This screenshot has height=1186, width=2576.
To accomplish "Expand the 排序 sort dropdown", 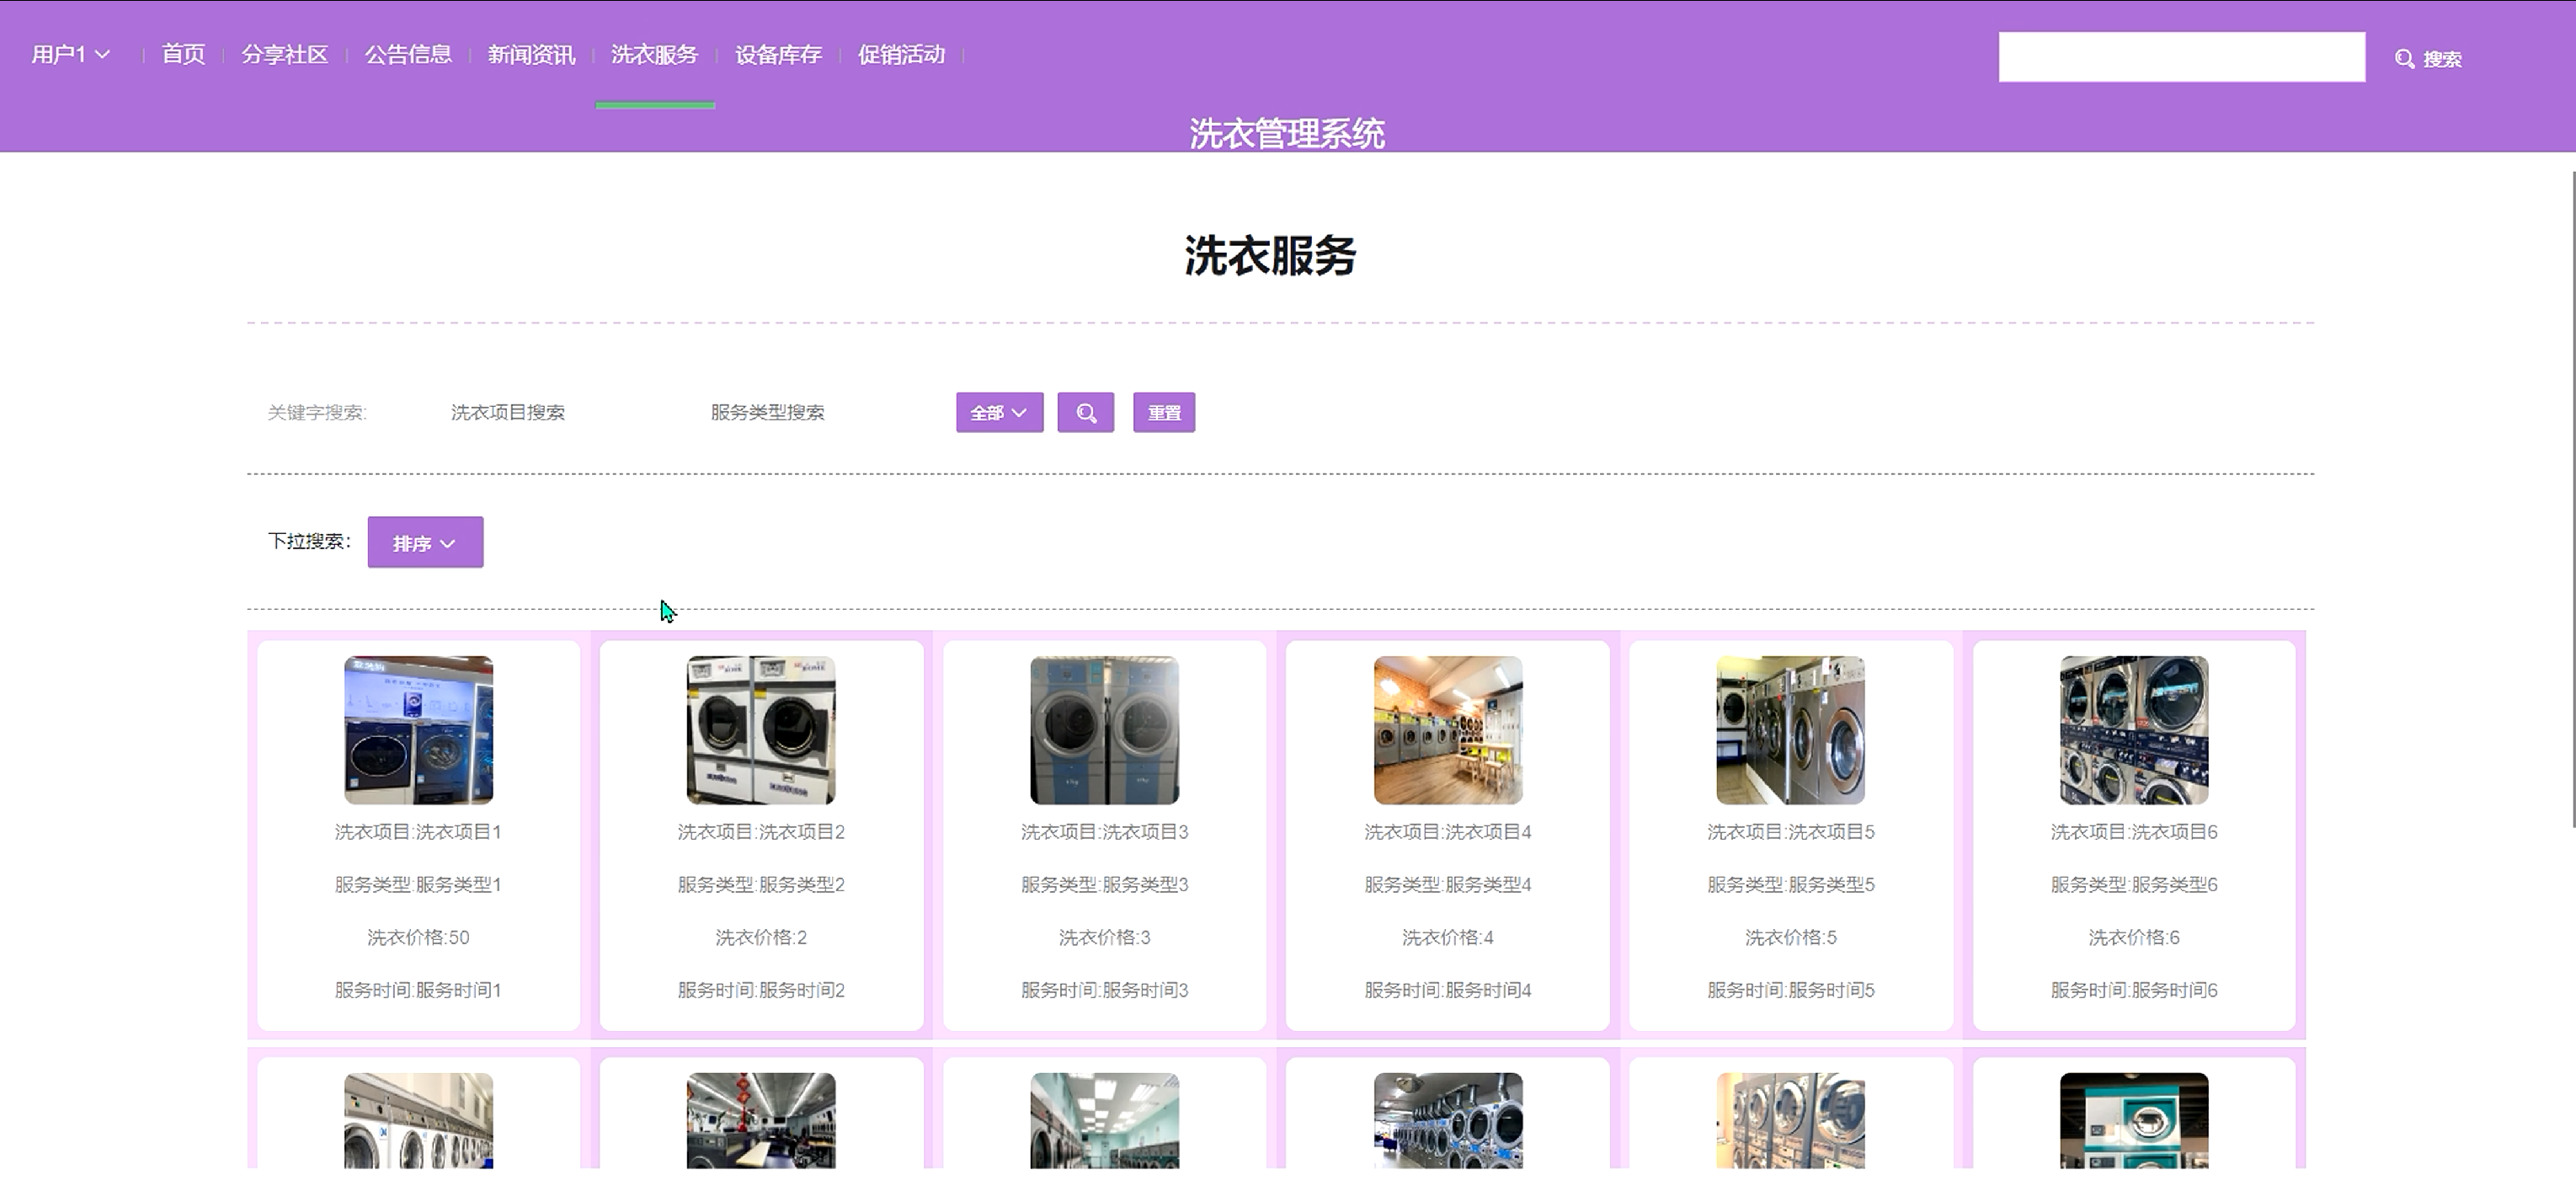I will click(x=425, y=542).
